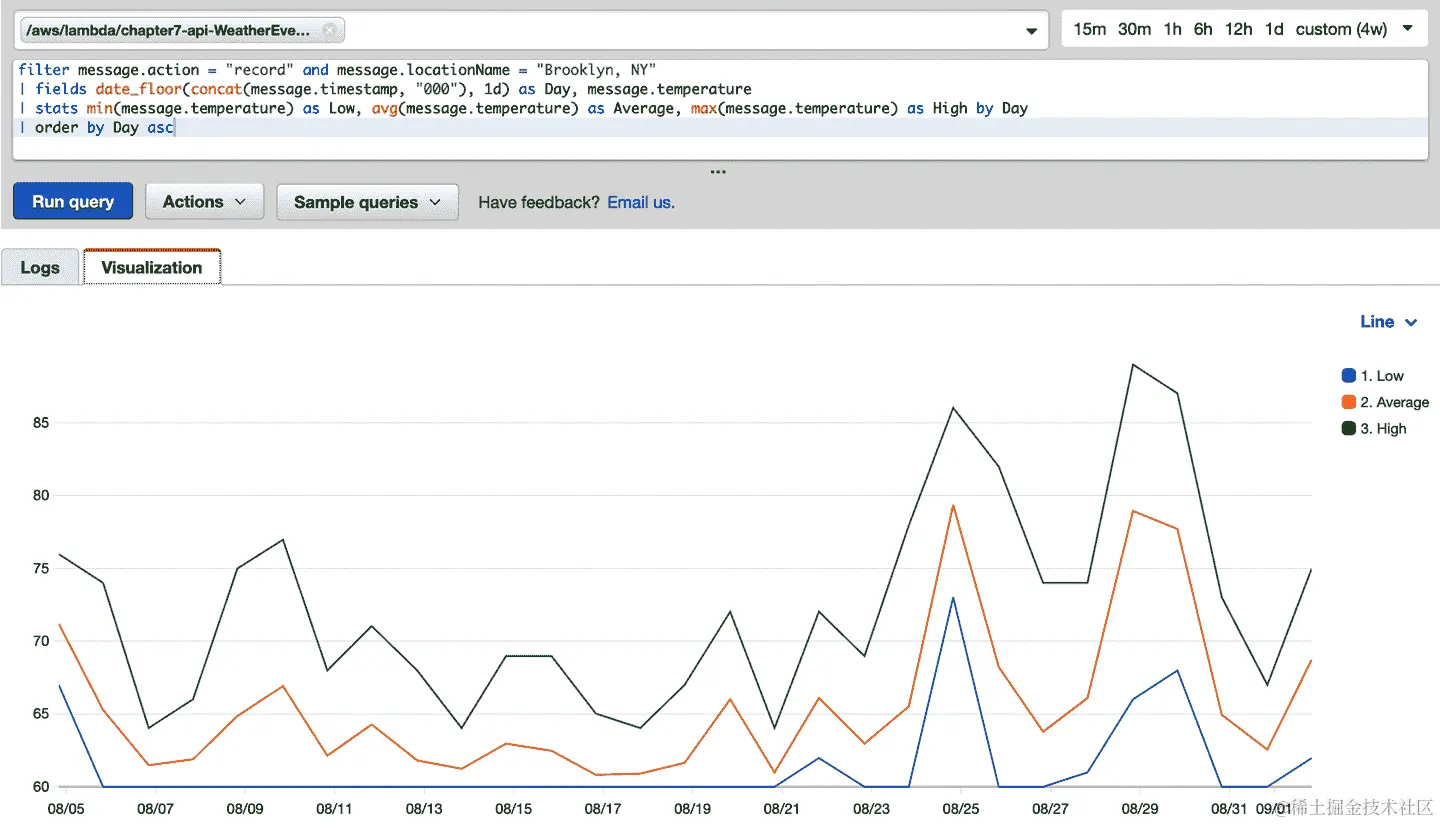Open the Sample queries dropdown

pyautogui.click(x=367, y=201)
